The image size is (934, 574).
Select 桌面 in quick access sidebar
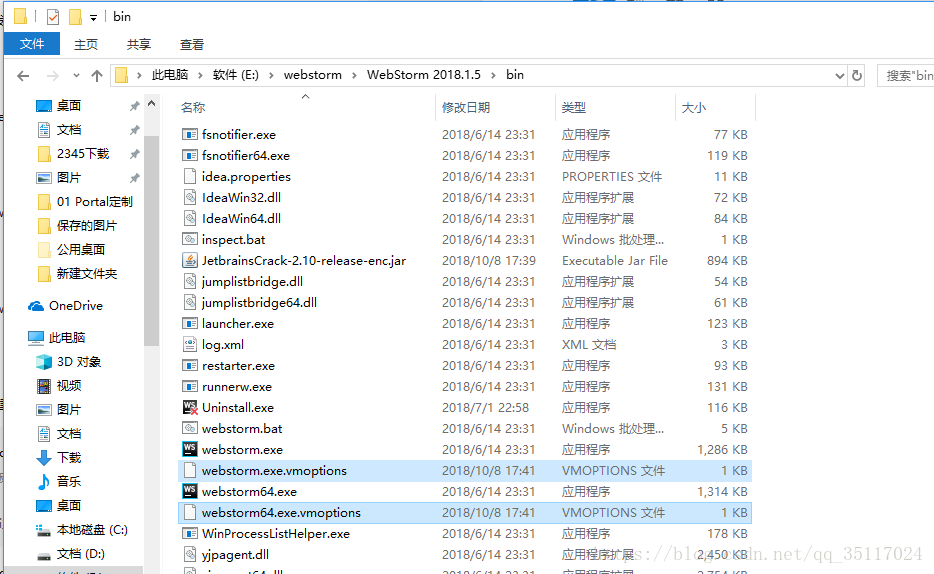pos(69,106)
